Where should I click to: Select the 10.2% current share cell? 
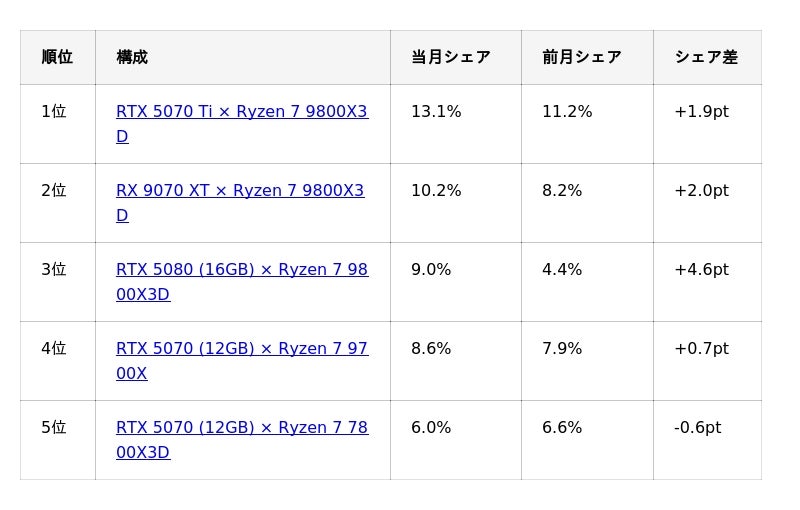[x=456, y=203]
